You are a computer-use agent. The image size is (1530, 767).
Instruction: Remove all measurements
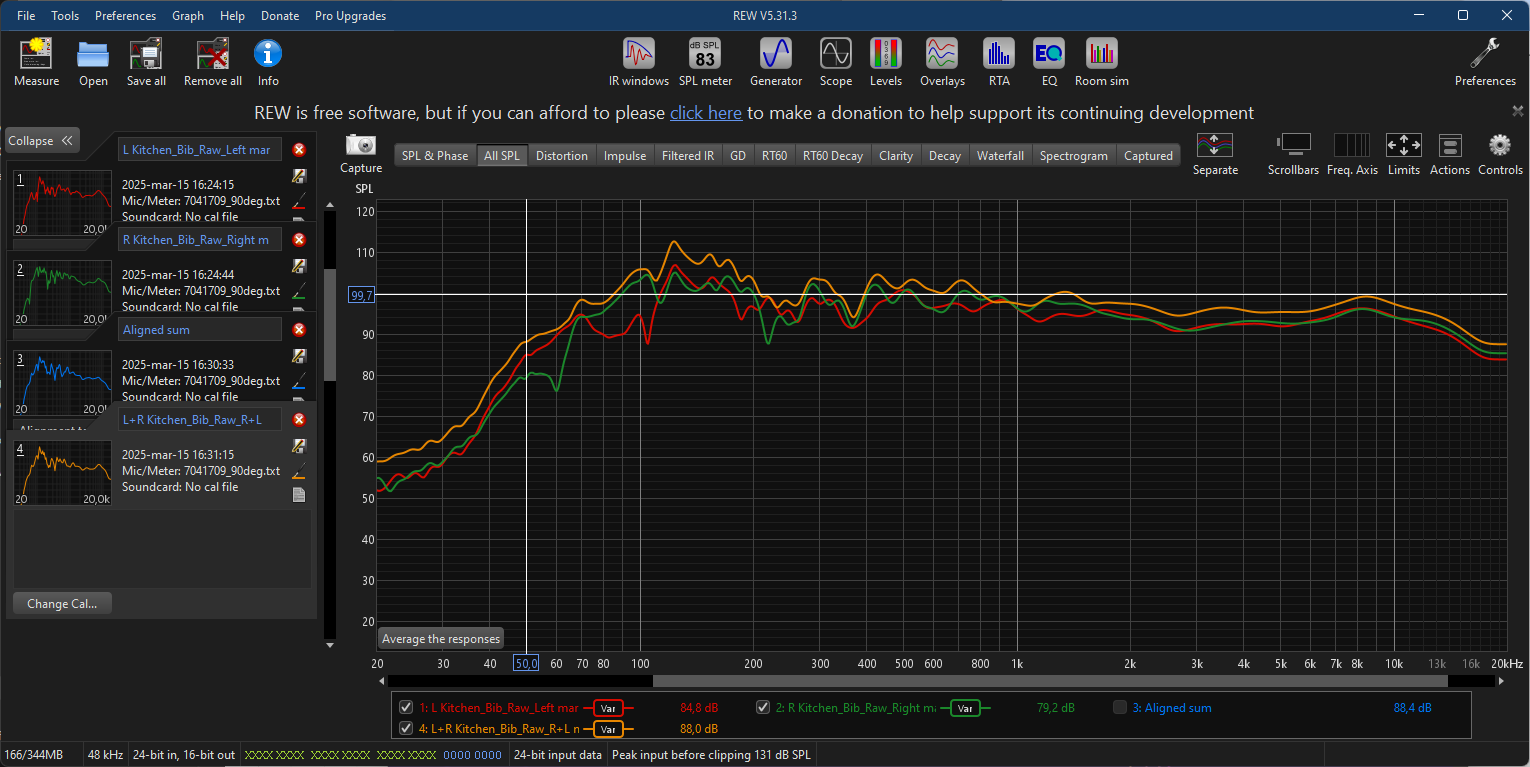213,62
